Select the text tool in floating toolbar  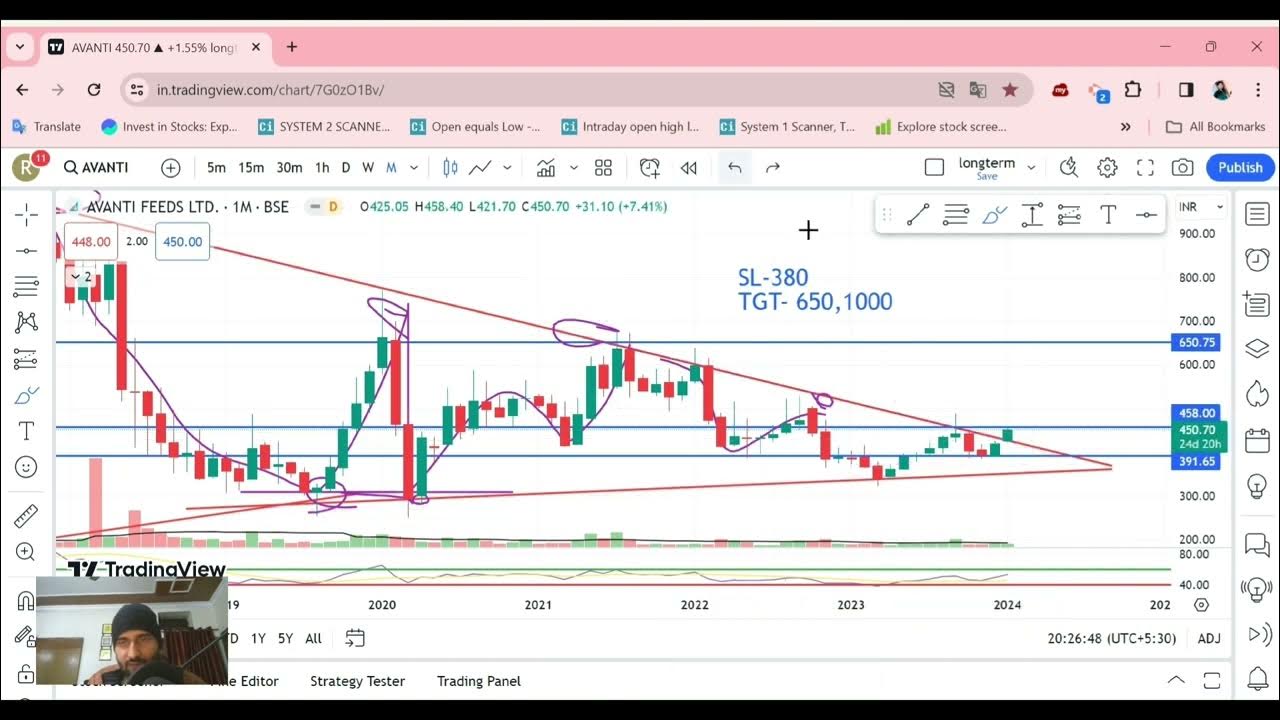click(1108, 214)
